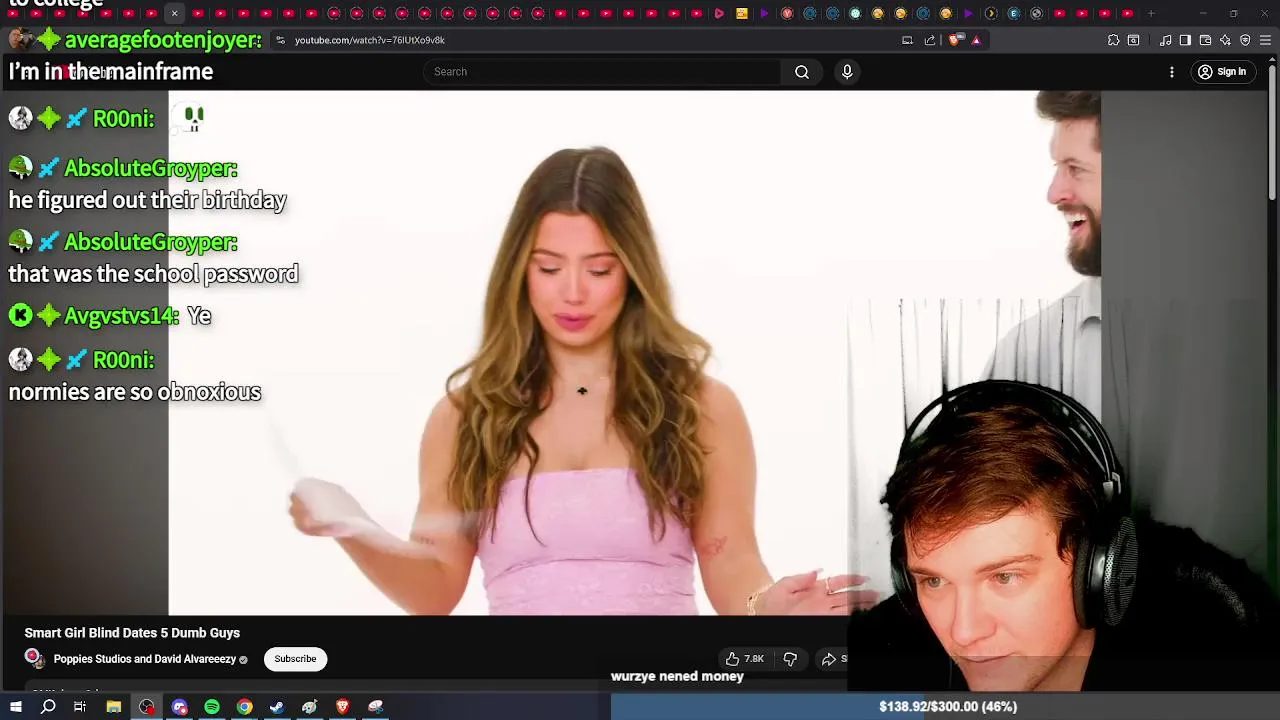Click the share page icon in address bar
The height and width of the screenshot is (720, 1280).
click(x=930, y=40)
